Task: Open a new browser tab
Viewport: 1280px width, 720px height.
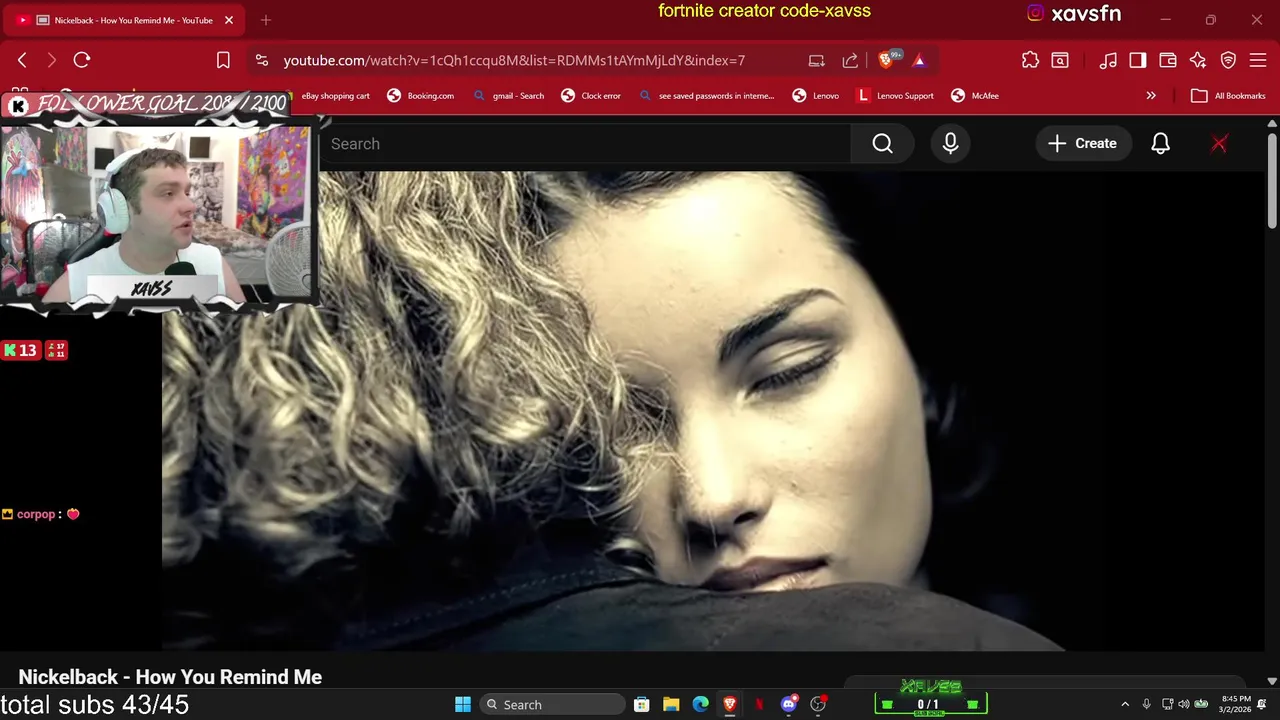Action: click(266, 20)
